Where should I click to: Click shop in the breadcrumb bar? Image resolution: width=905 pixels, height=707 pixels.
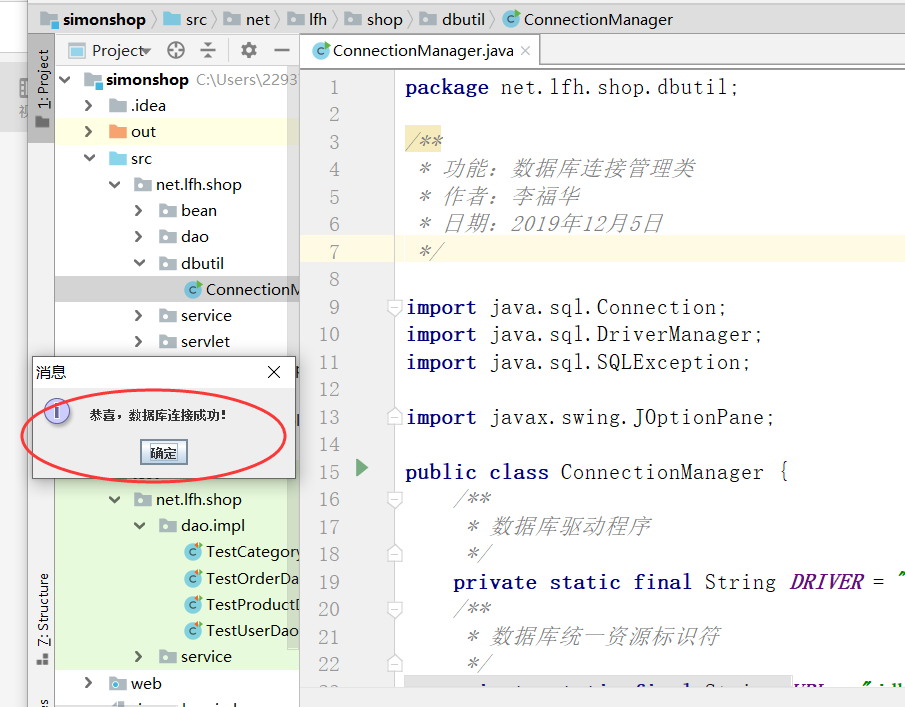(x=384, y=20)
